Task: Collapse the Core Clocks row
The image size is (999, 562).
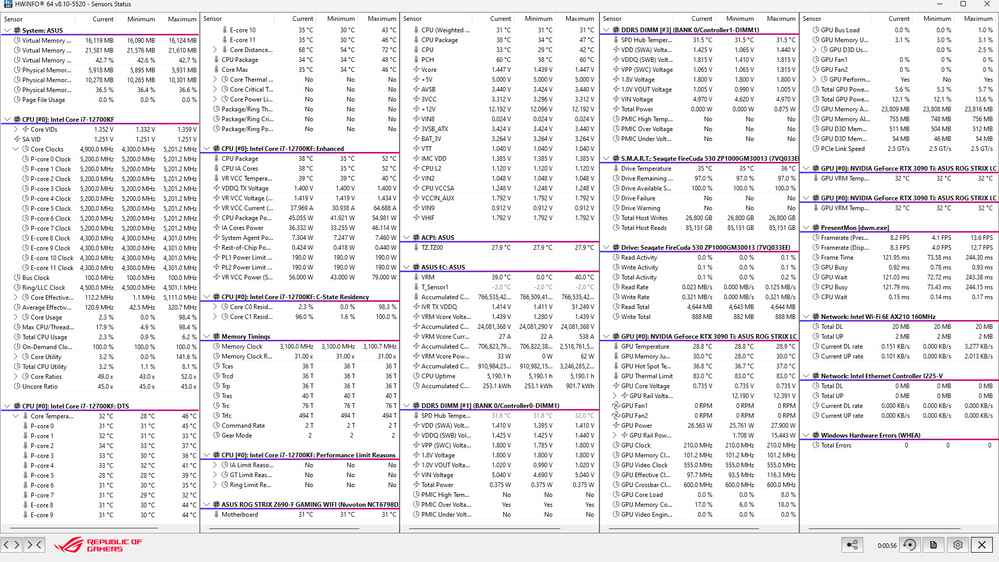Action: [16, 149]
